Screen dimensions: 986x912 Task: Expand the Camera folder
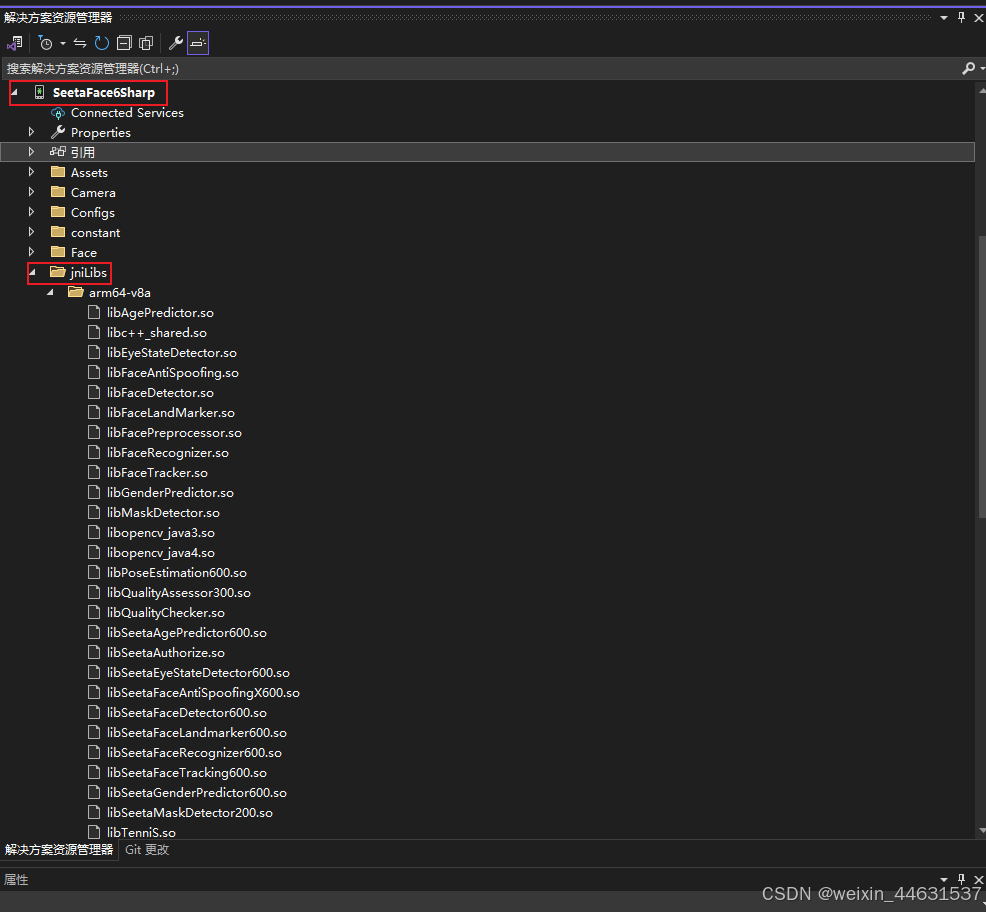click(x=31, y=192)
